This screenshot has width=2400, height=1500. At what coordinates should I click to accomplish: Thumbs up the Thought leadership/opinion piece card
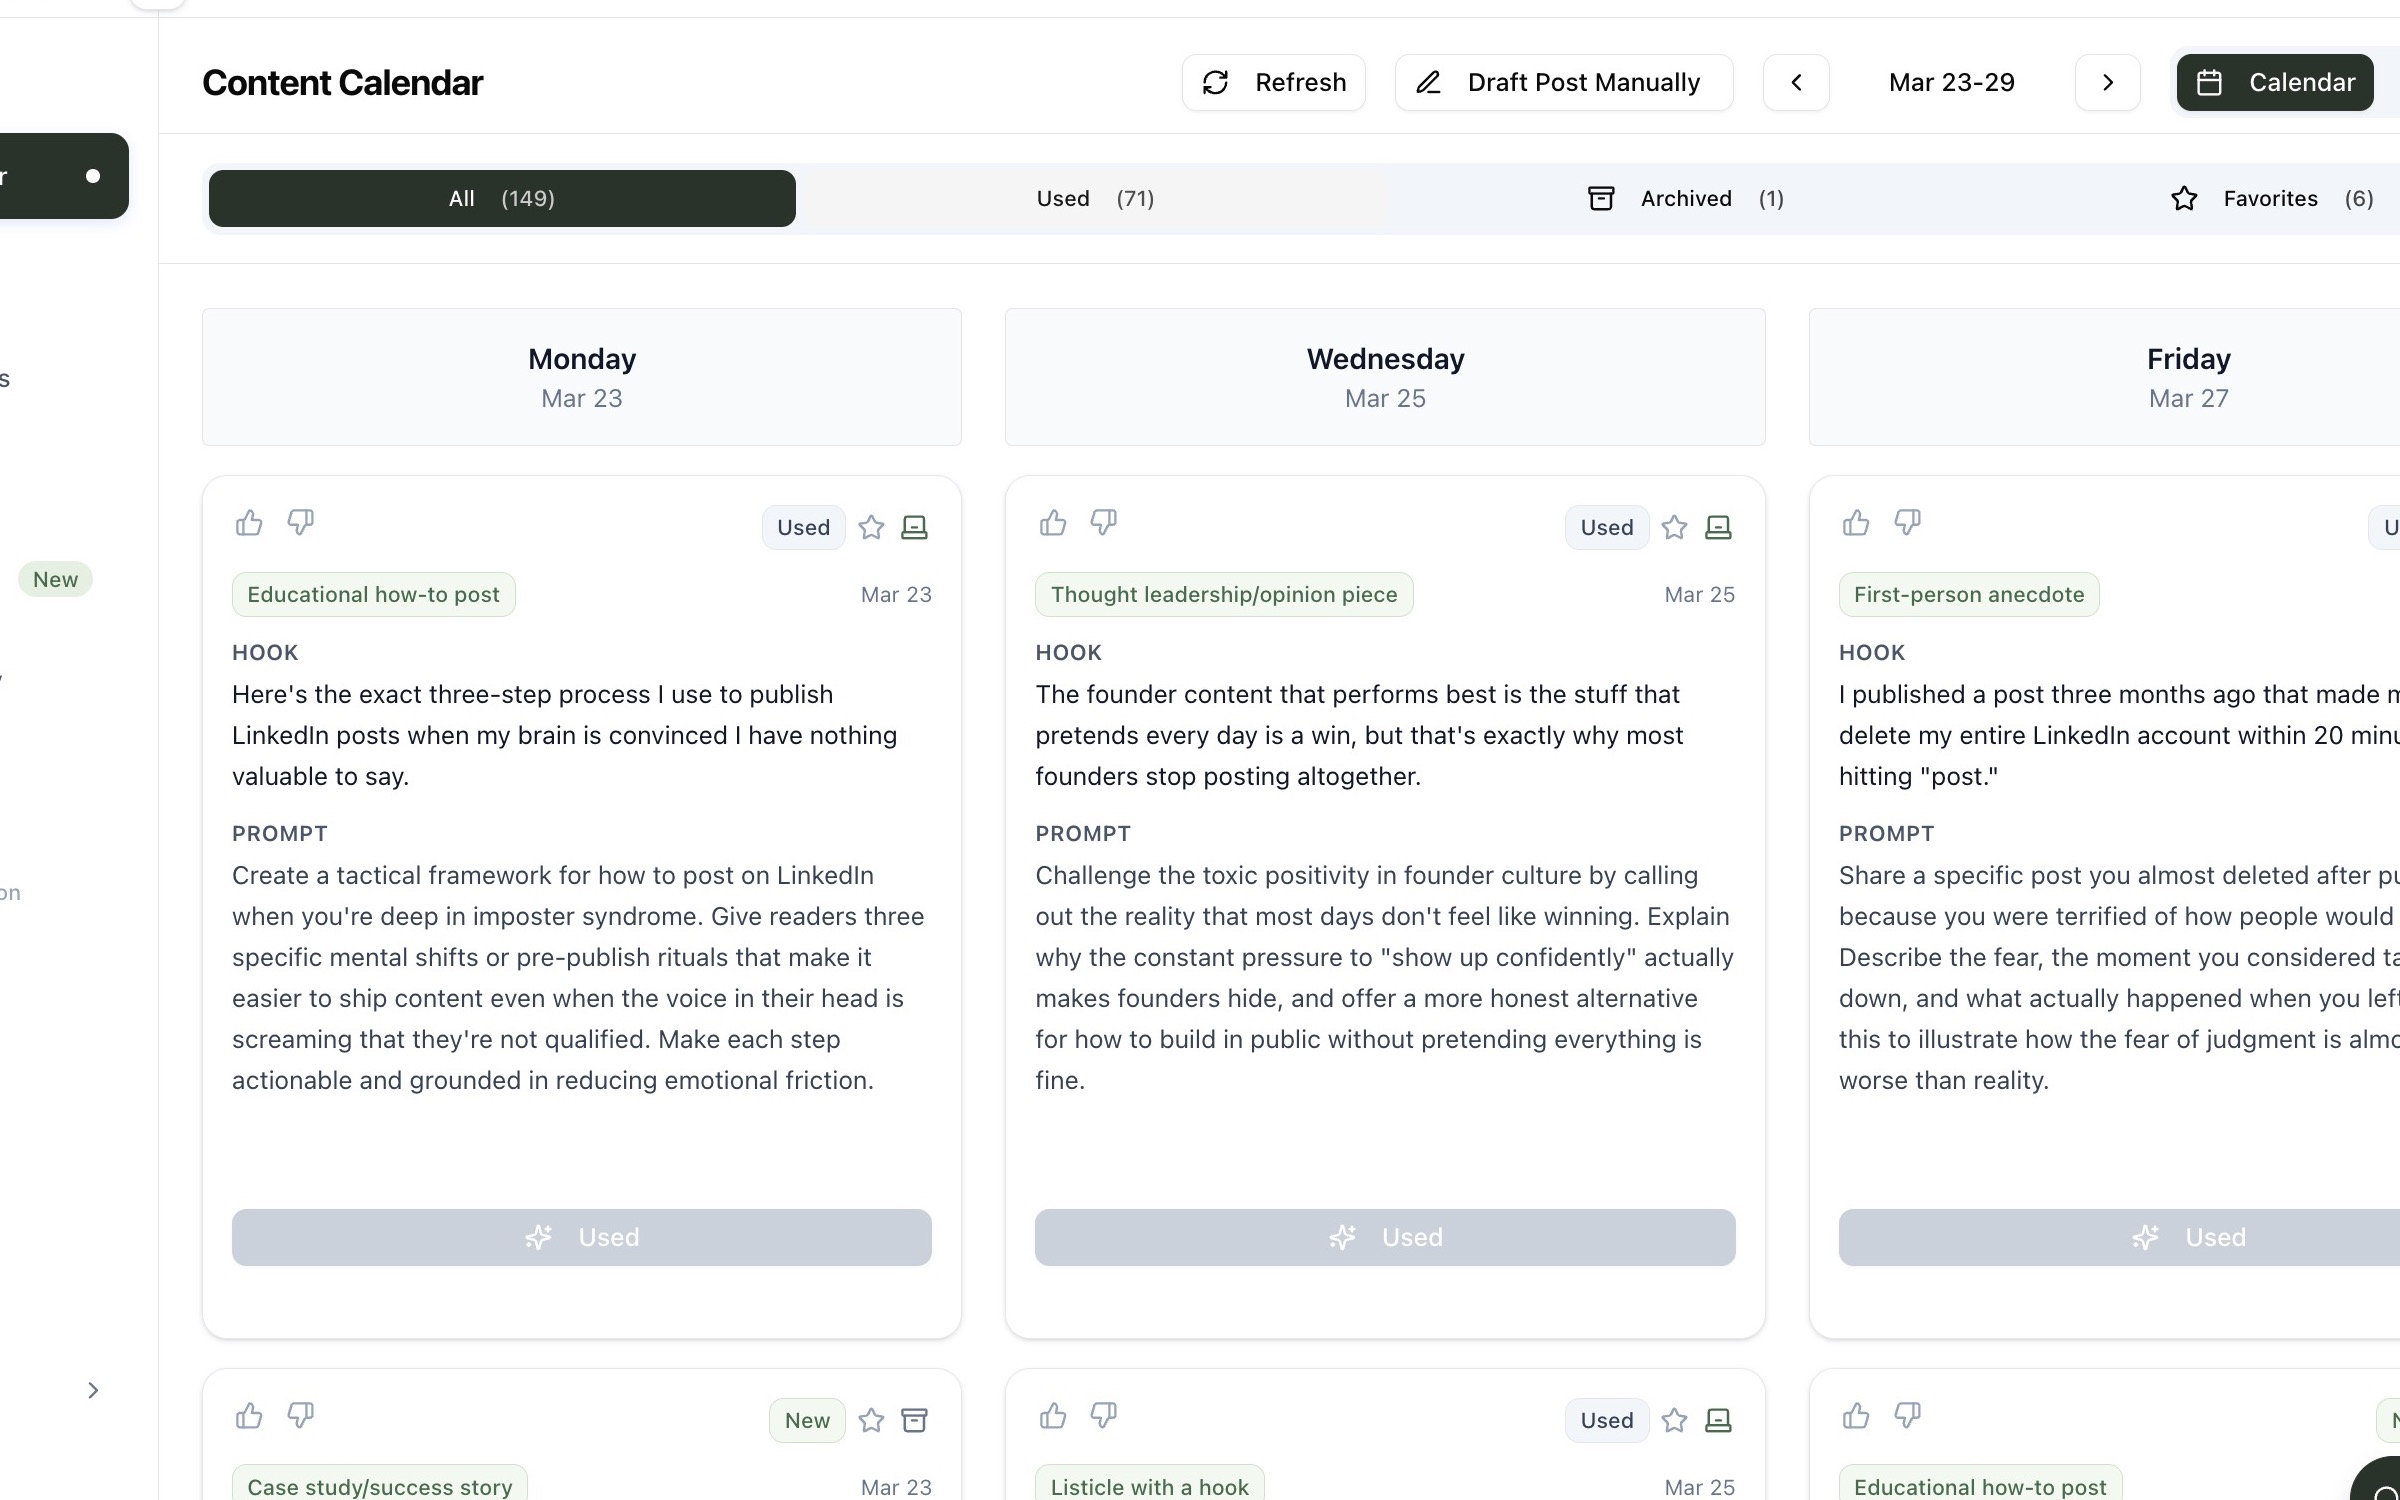(x=1053, y=523)
